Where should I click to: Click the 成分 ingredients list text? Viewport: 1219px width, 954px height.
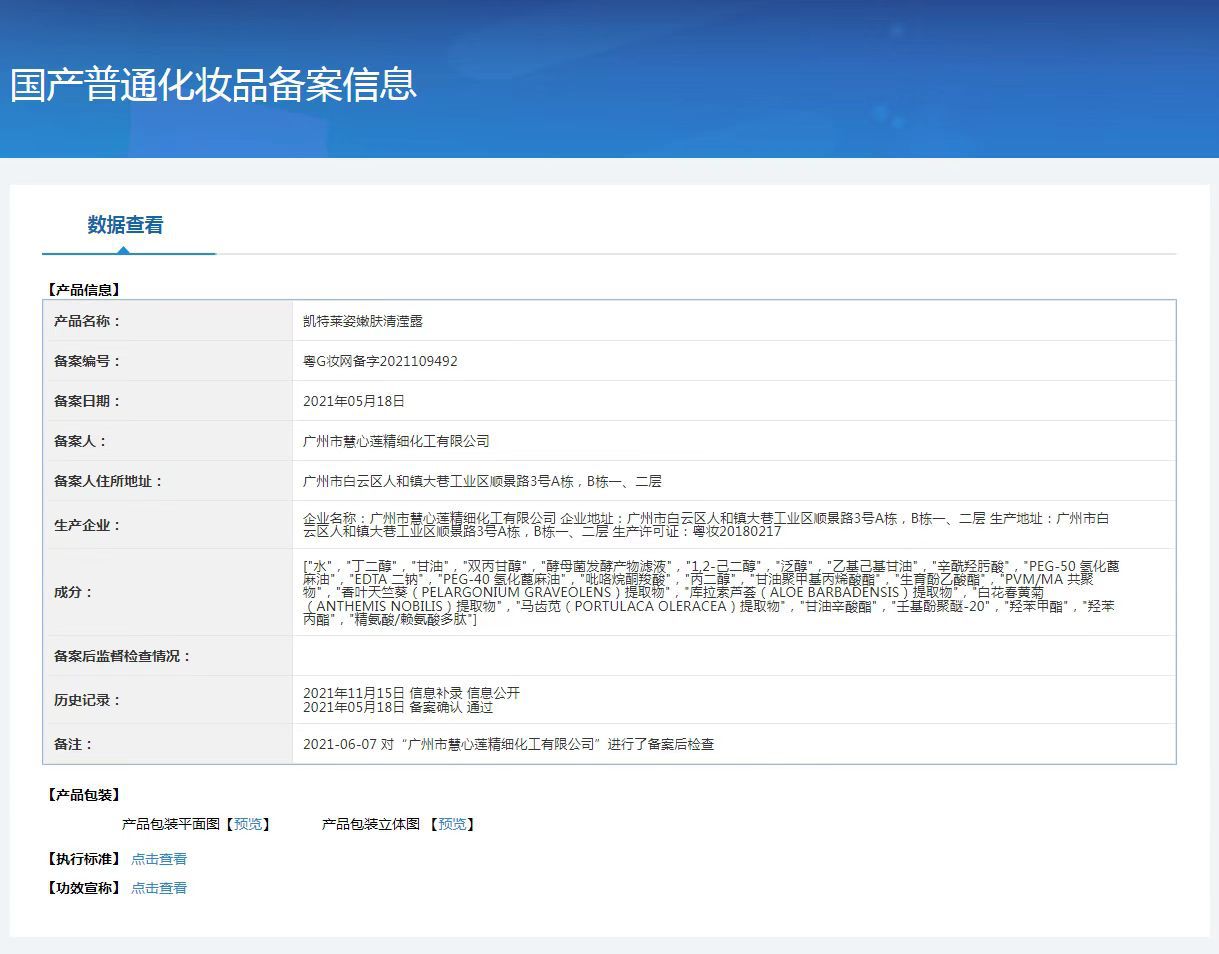click(710, 592)
